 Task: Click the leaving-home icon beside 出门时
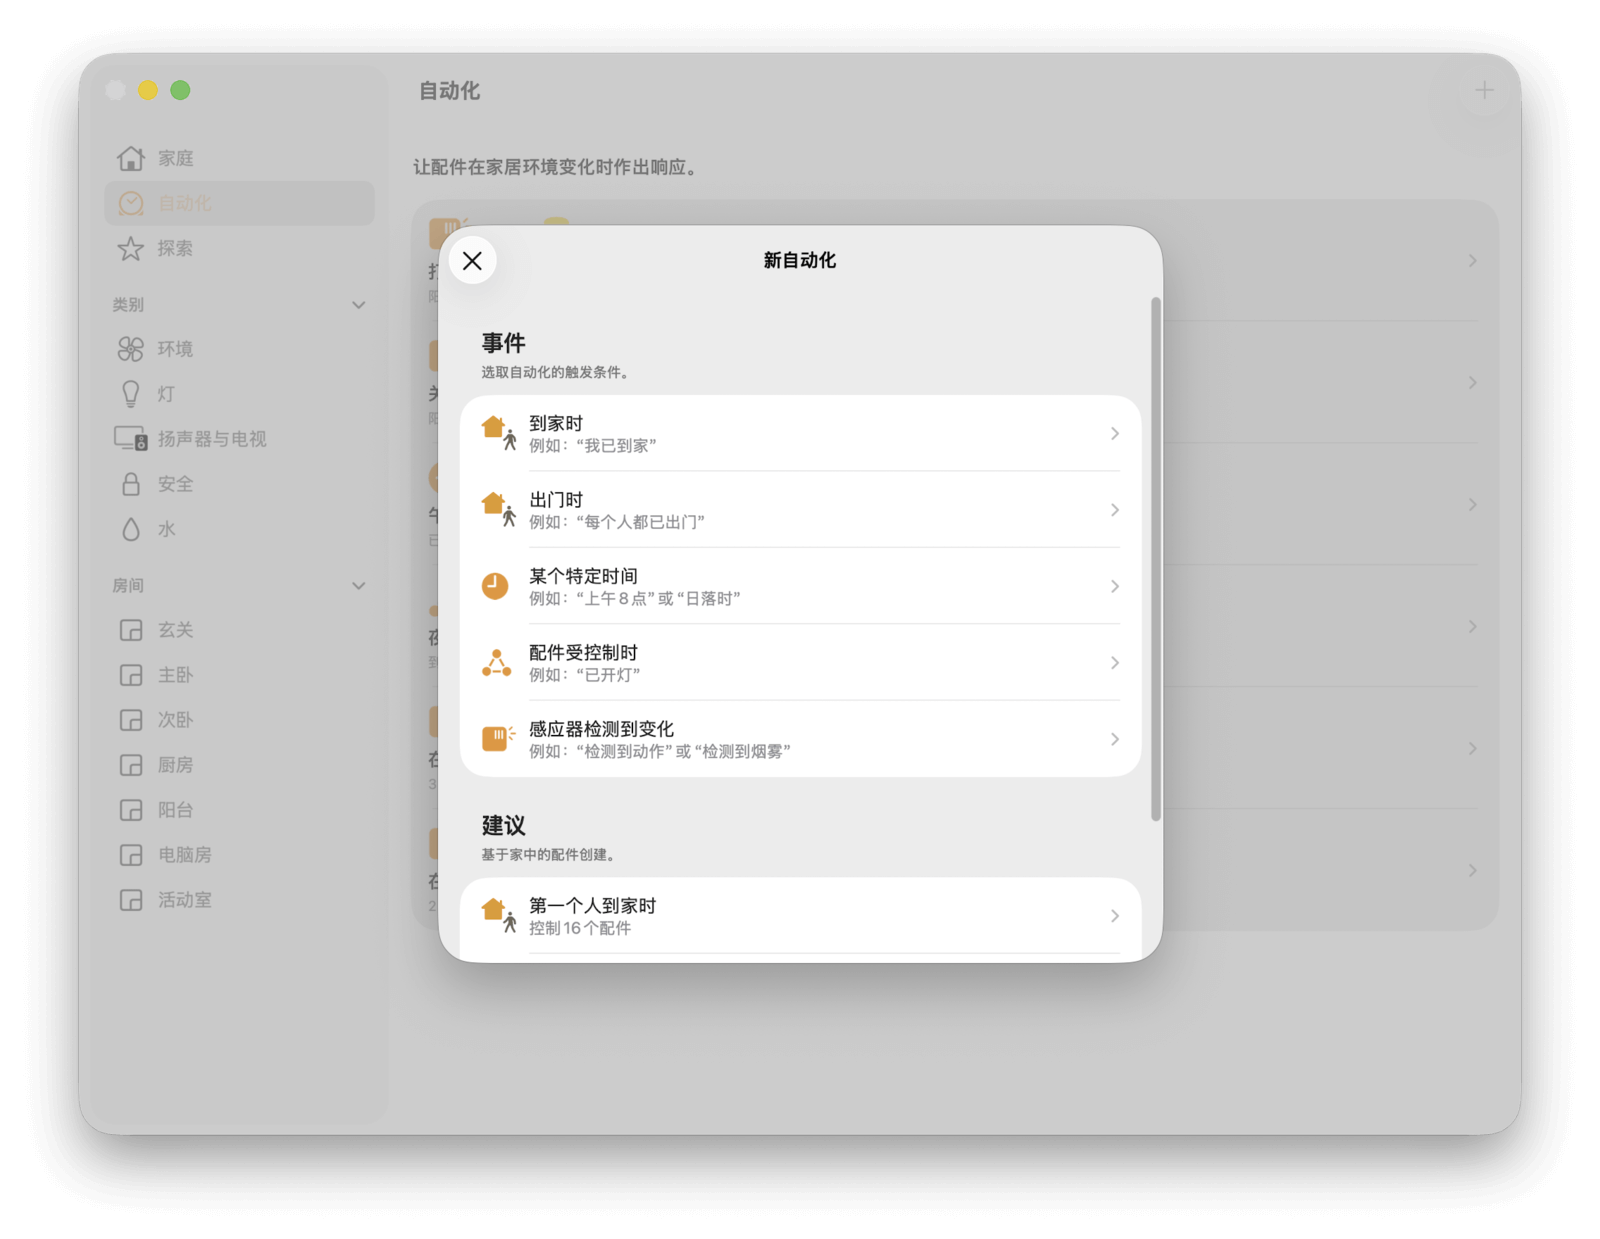[499, 510]
